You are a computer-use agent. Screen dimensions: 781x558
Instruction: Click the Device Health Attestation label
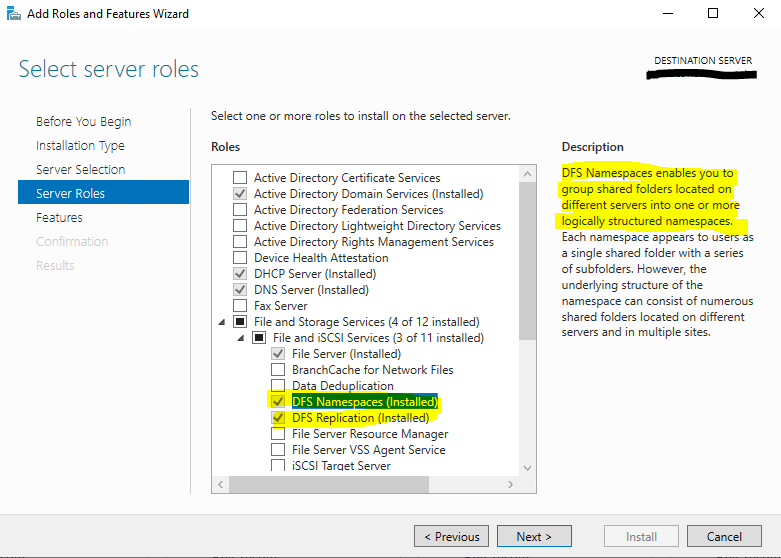[321, 258]
